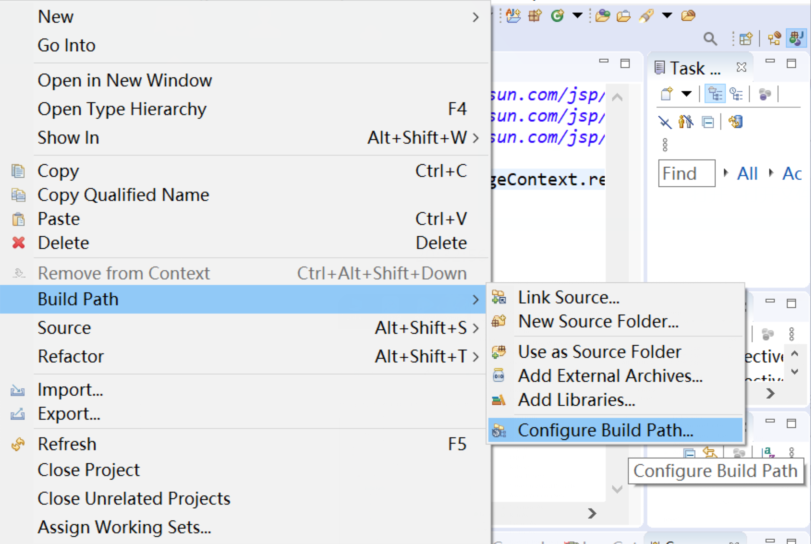Click the magnifying glass quick access icon
811x544 pixels.
coord(710,38)
